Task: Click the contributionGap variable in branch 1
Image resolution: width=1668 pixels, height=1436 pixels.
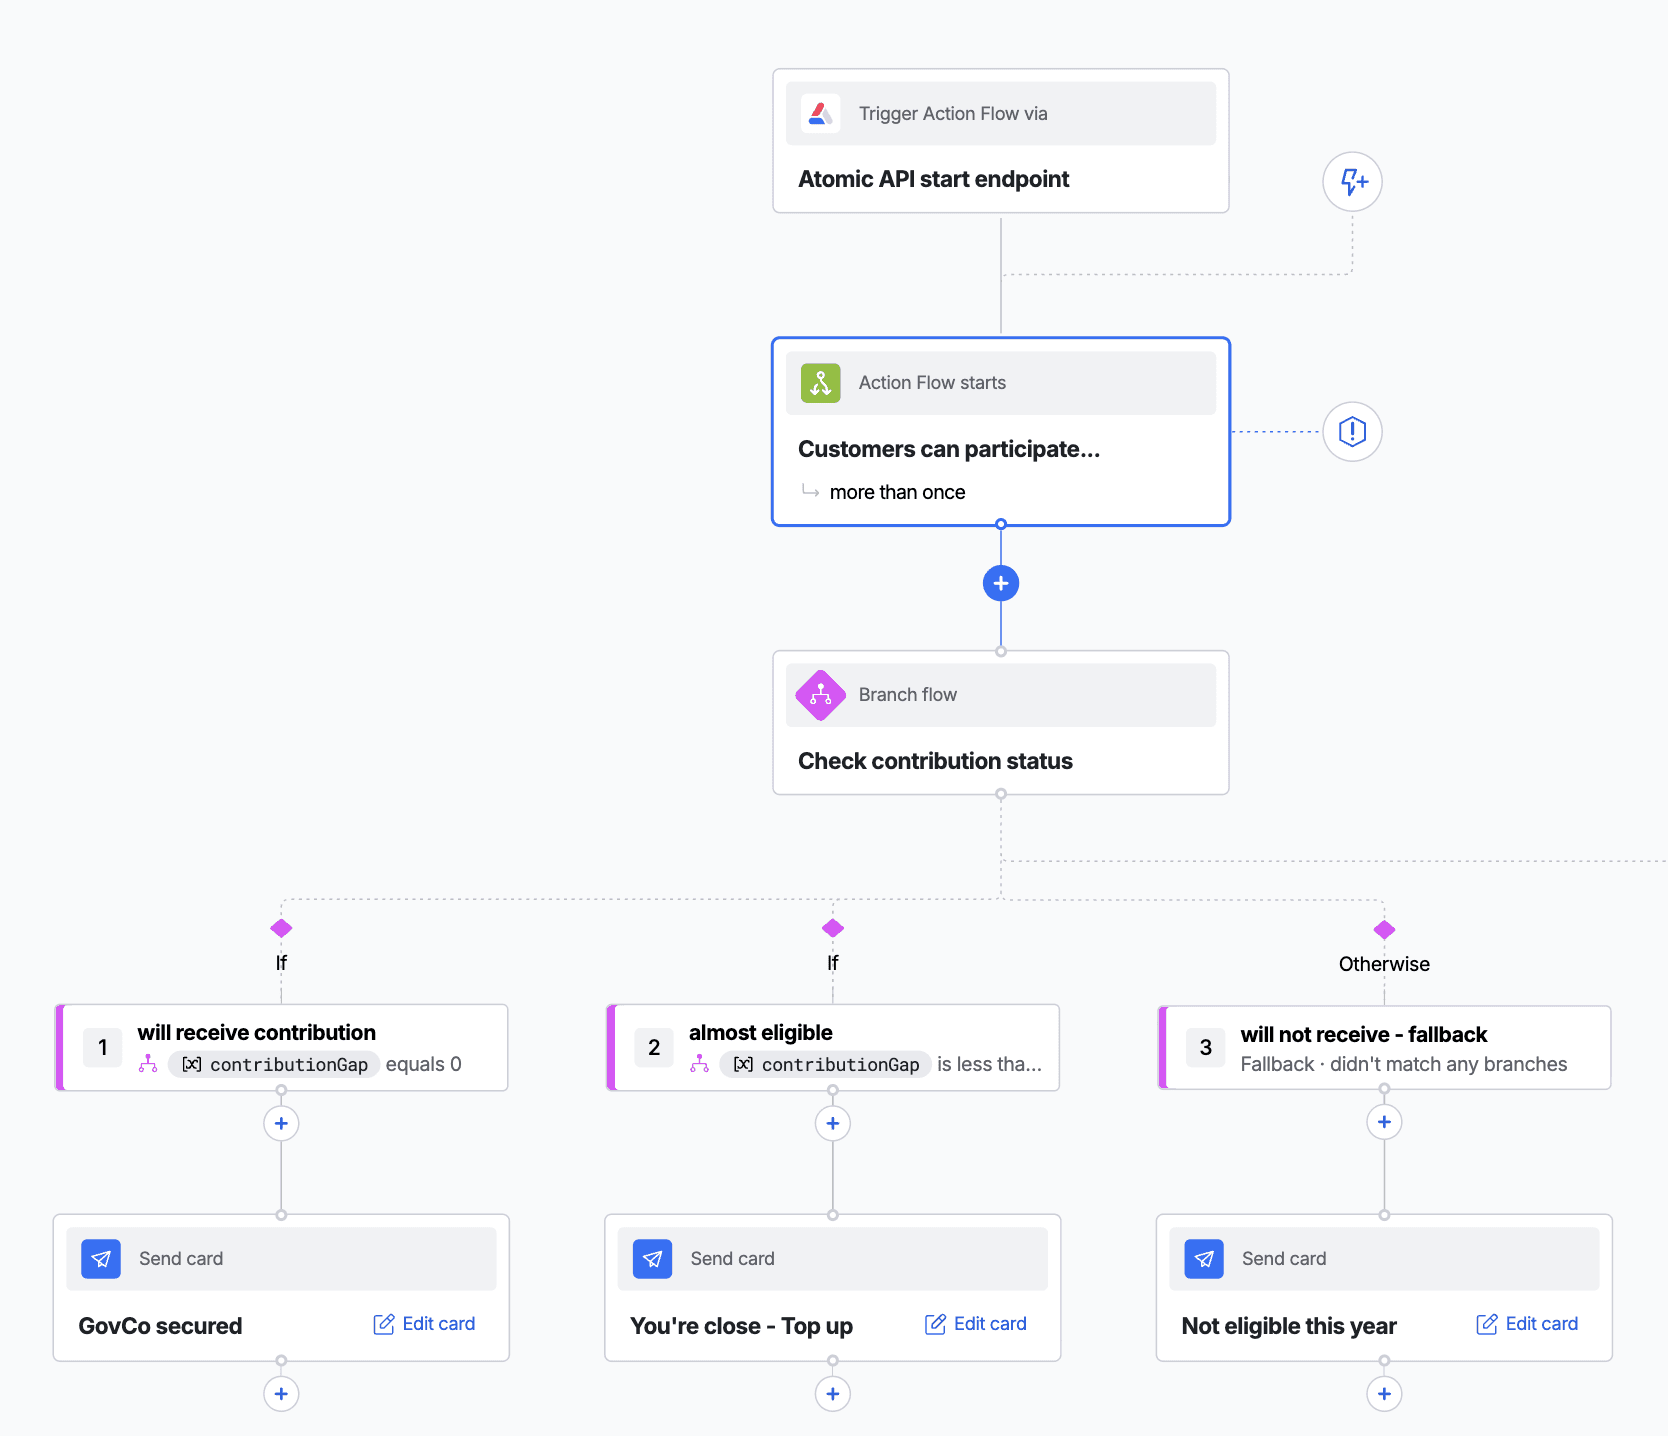Action: (x=274, y=1065)
